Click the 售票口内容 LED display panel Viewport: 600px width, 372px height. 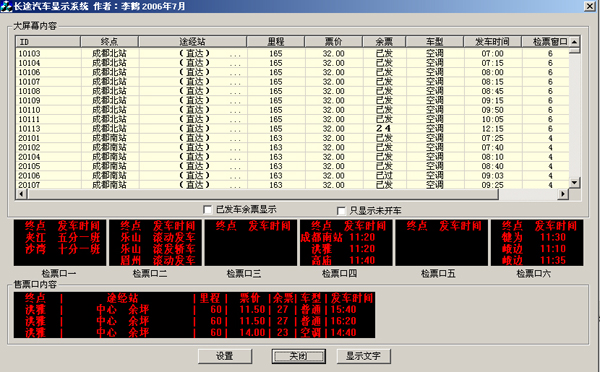(x=194, y=315)
